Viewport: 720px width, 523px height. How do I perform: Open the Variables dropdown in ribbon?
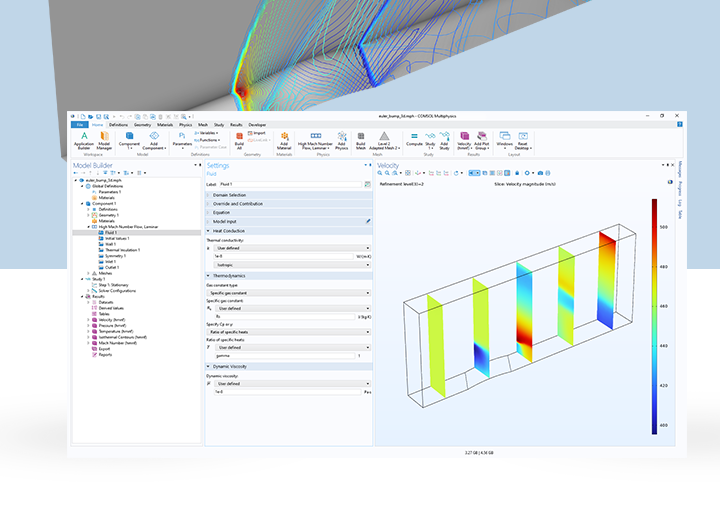click(x=206, y=133)
